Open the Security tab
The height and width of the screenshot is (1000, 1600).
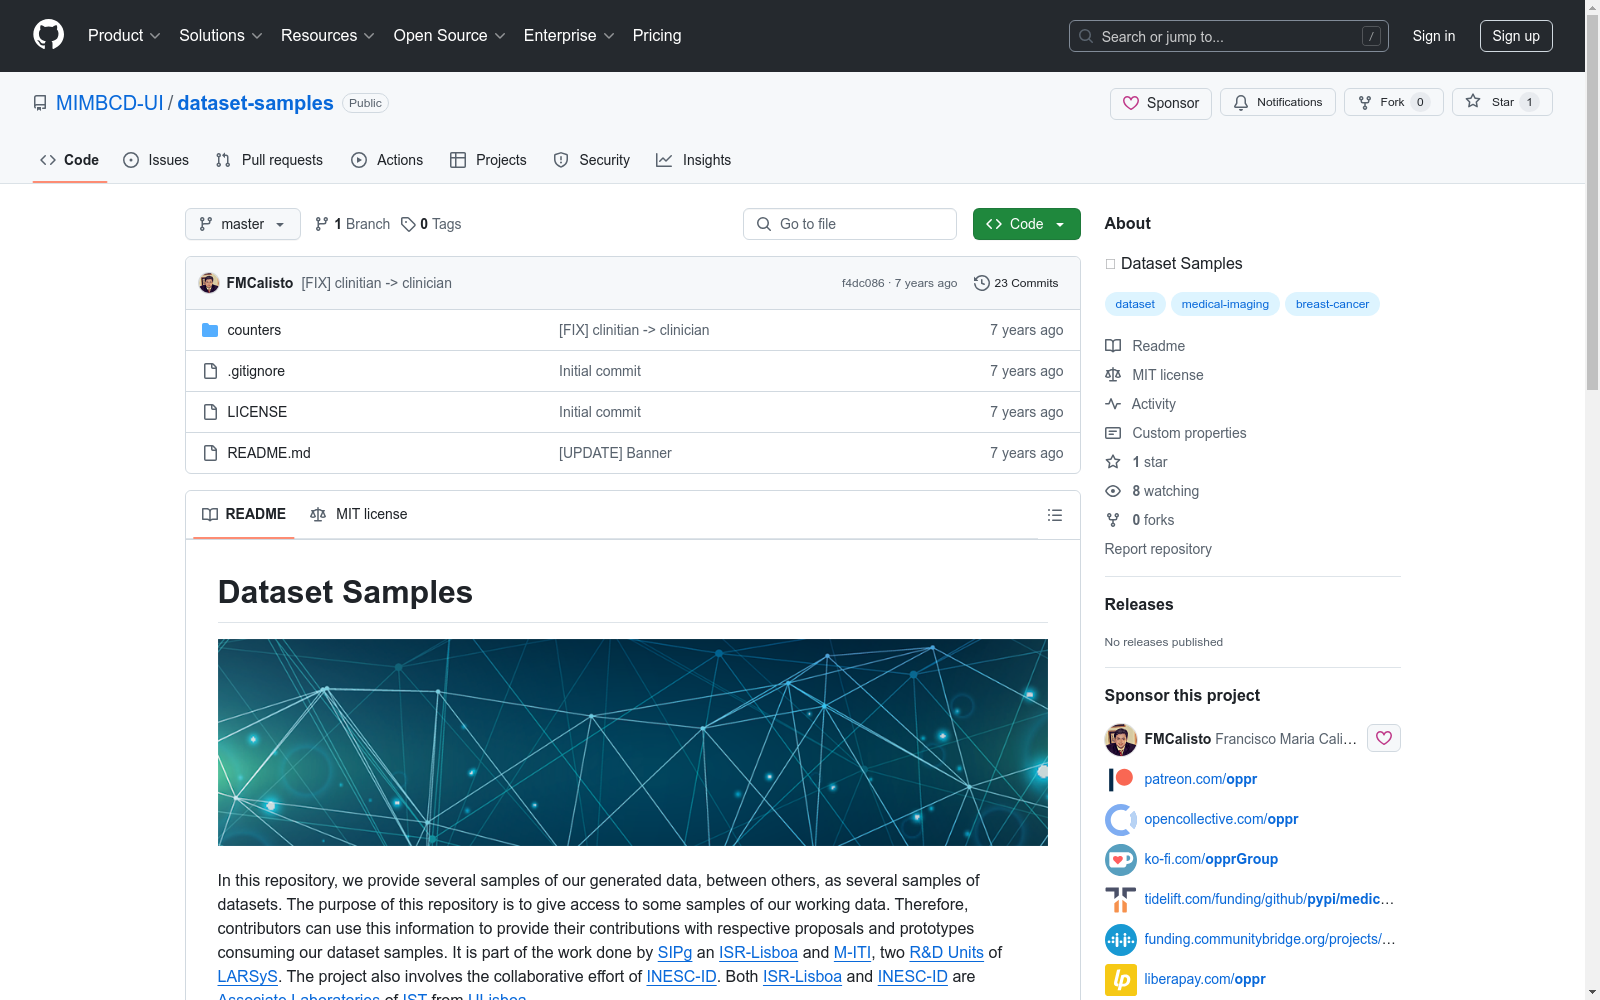click(592, 160)
